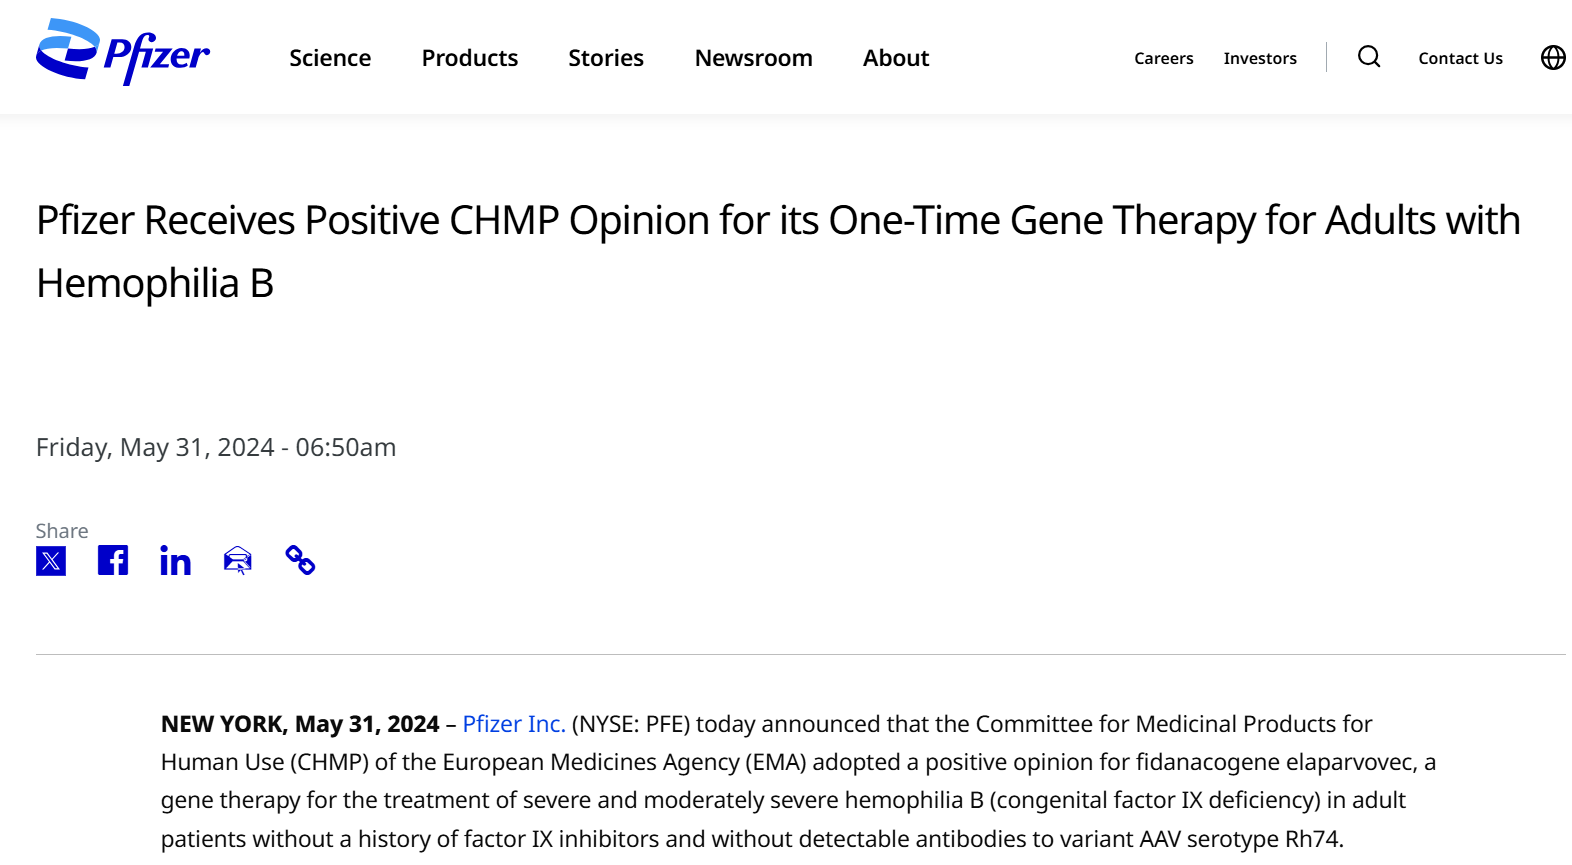
Task: Open the Newsroom menu
Action: pos(754,58)
